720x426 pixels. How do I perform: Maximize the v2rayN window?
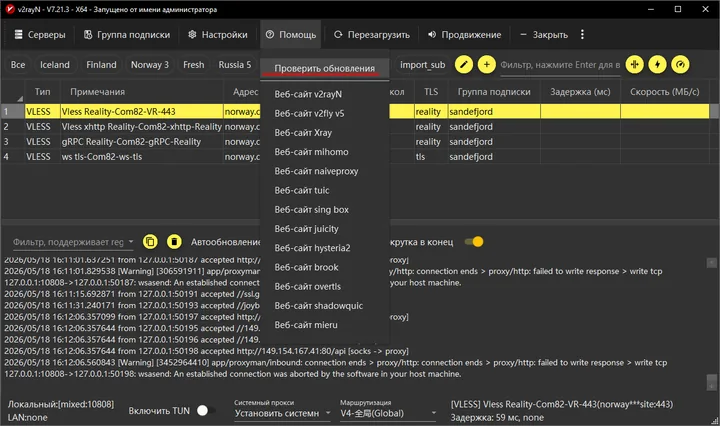pos(678,9)
